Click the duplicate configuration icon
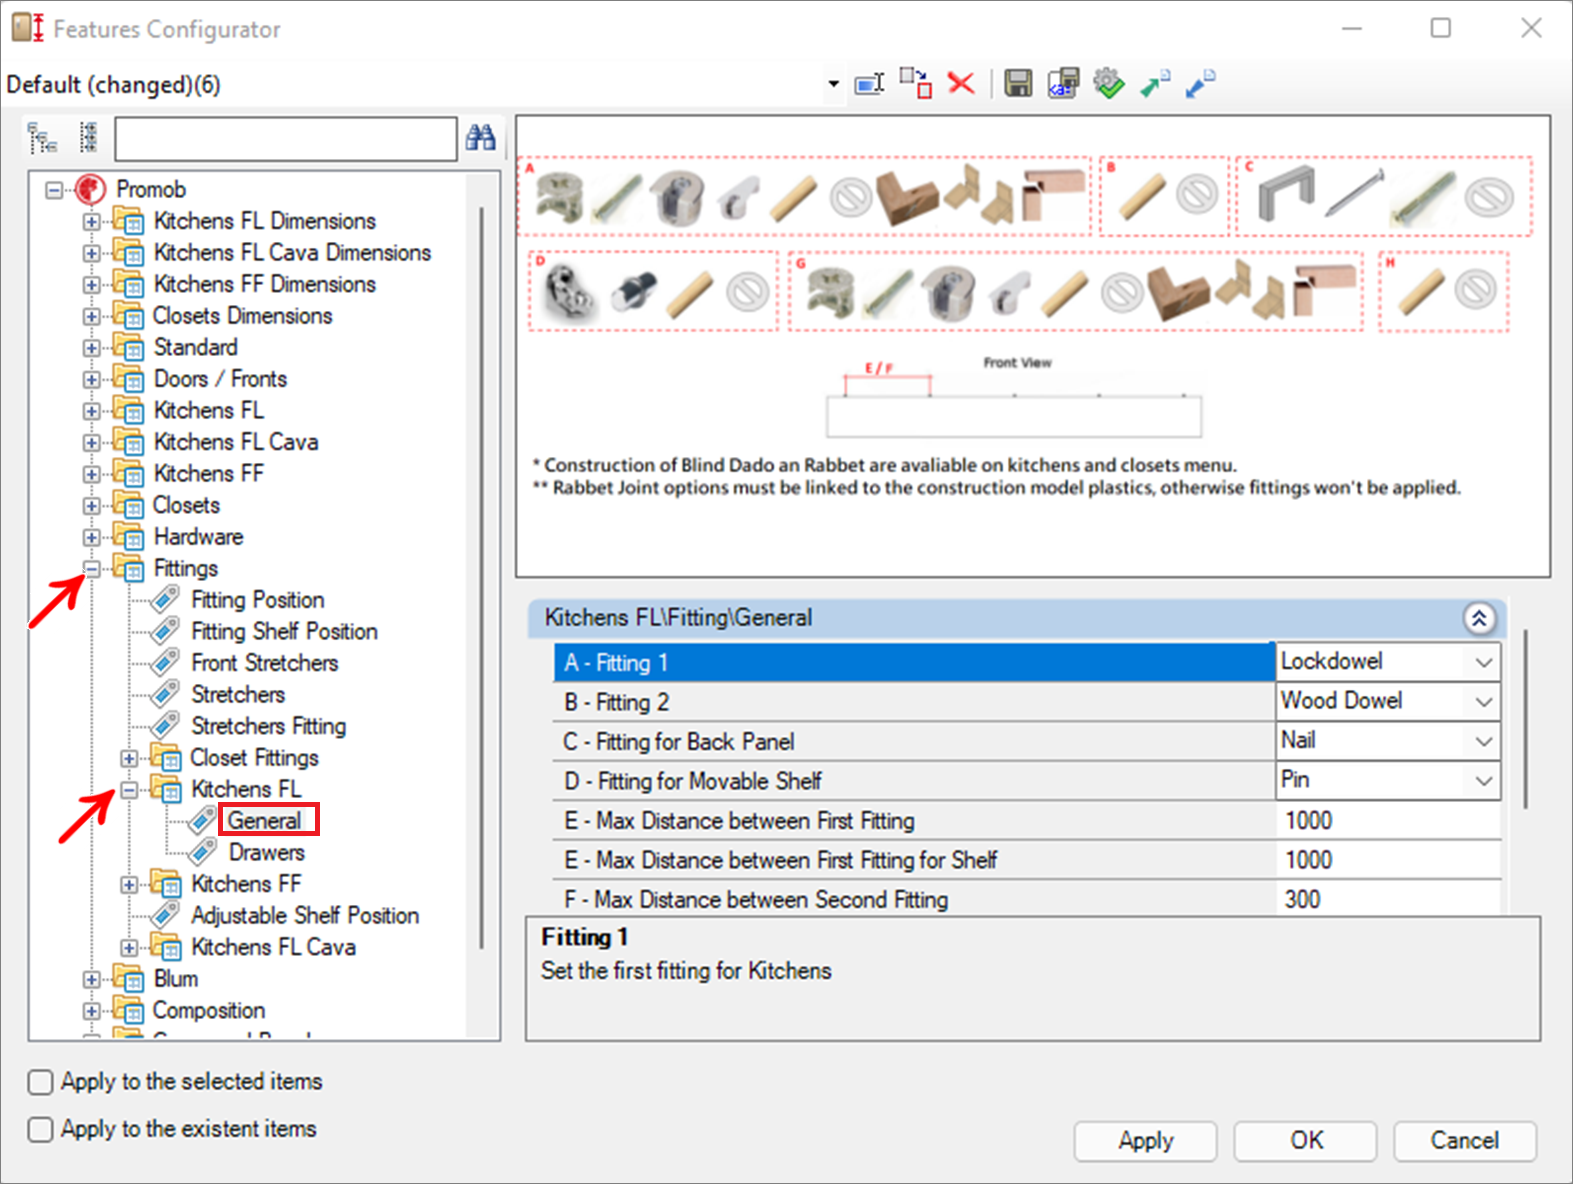 pyautogui.click(x=915, y=83)
